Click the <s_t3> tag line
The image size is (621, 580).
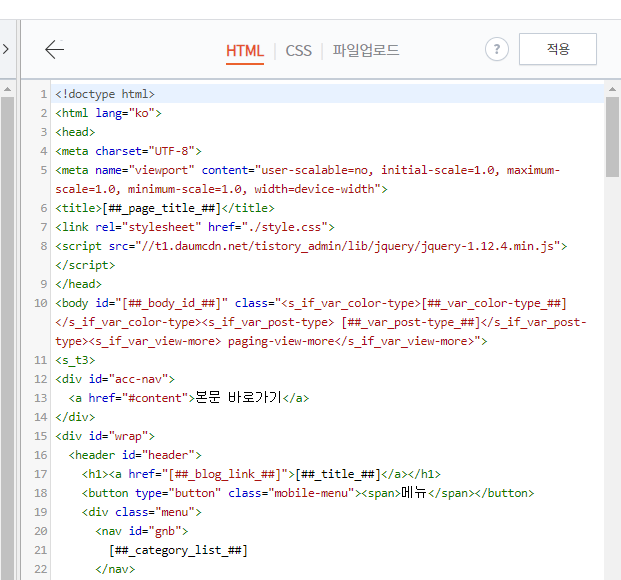click(75, 360)
